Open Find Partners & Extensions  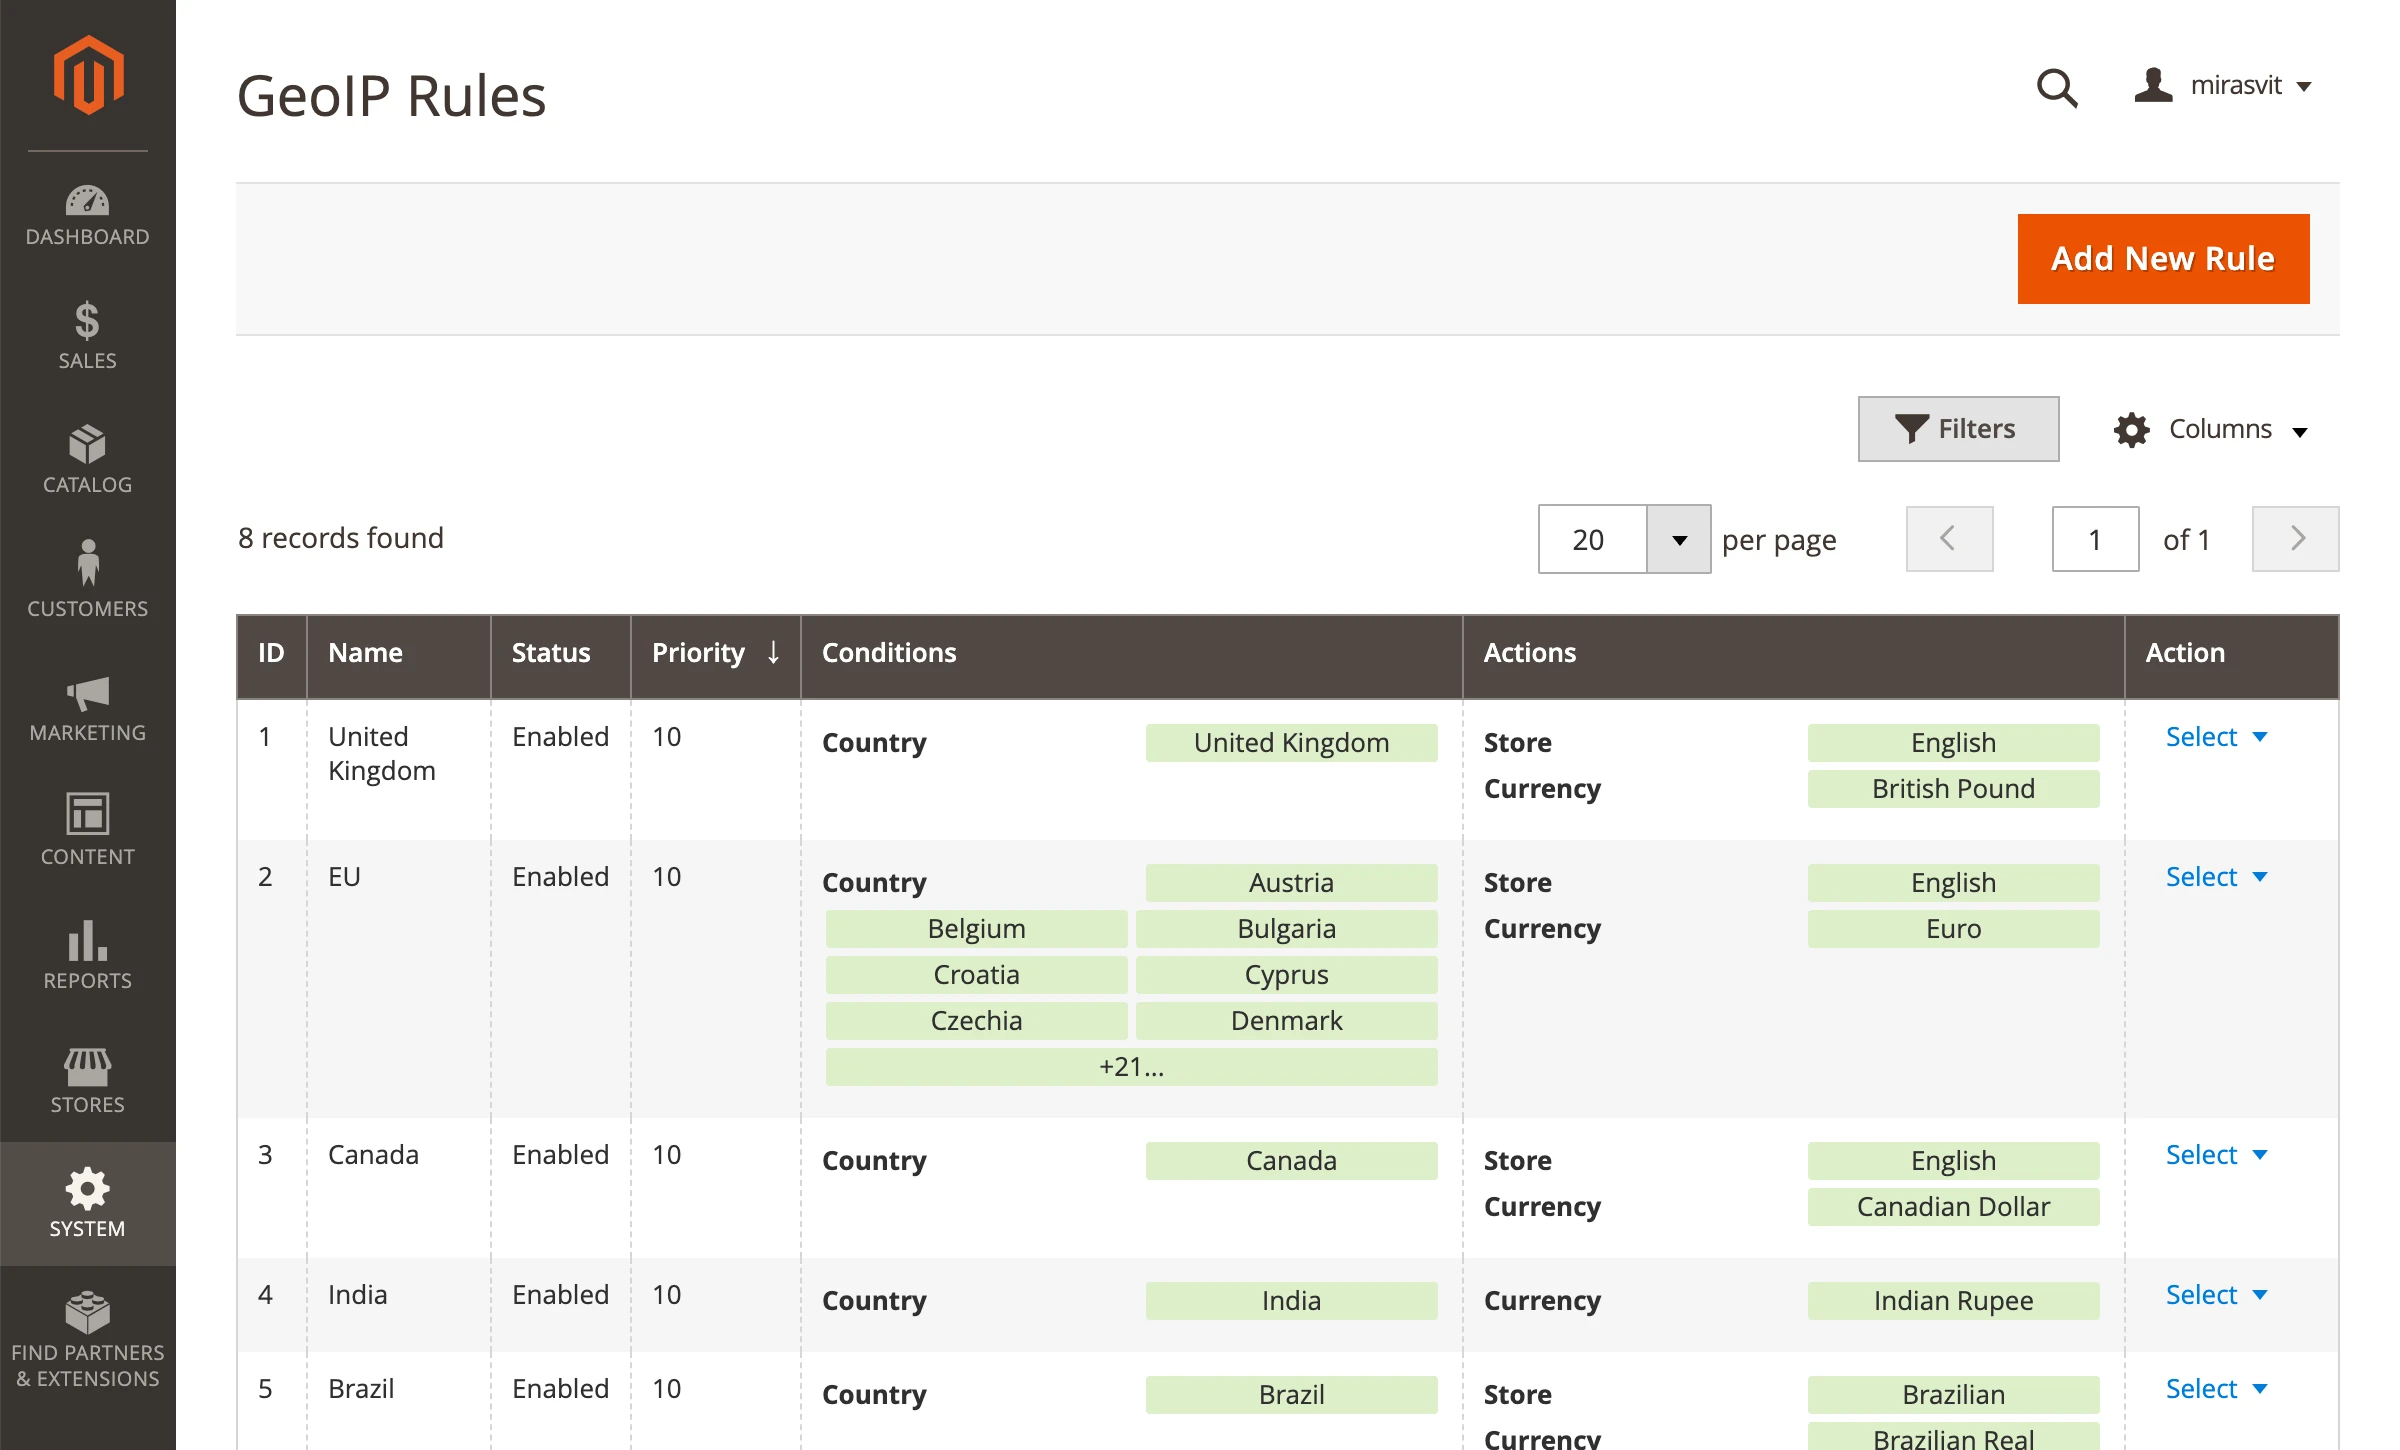coord(88,1338)
